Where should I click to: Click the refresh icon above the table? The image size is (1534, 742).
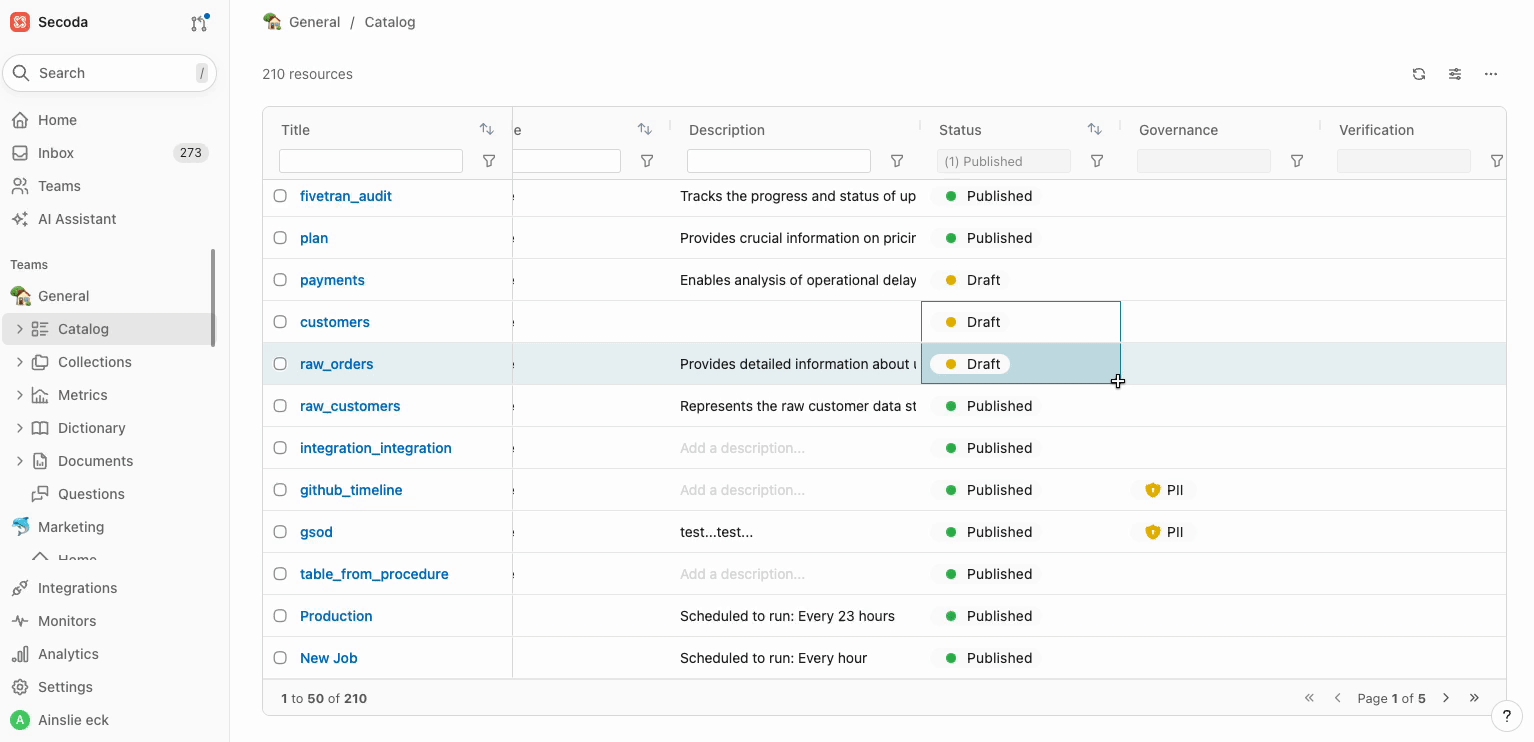[1418, 74]
